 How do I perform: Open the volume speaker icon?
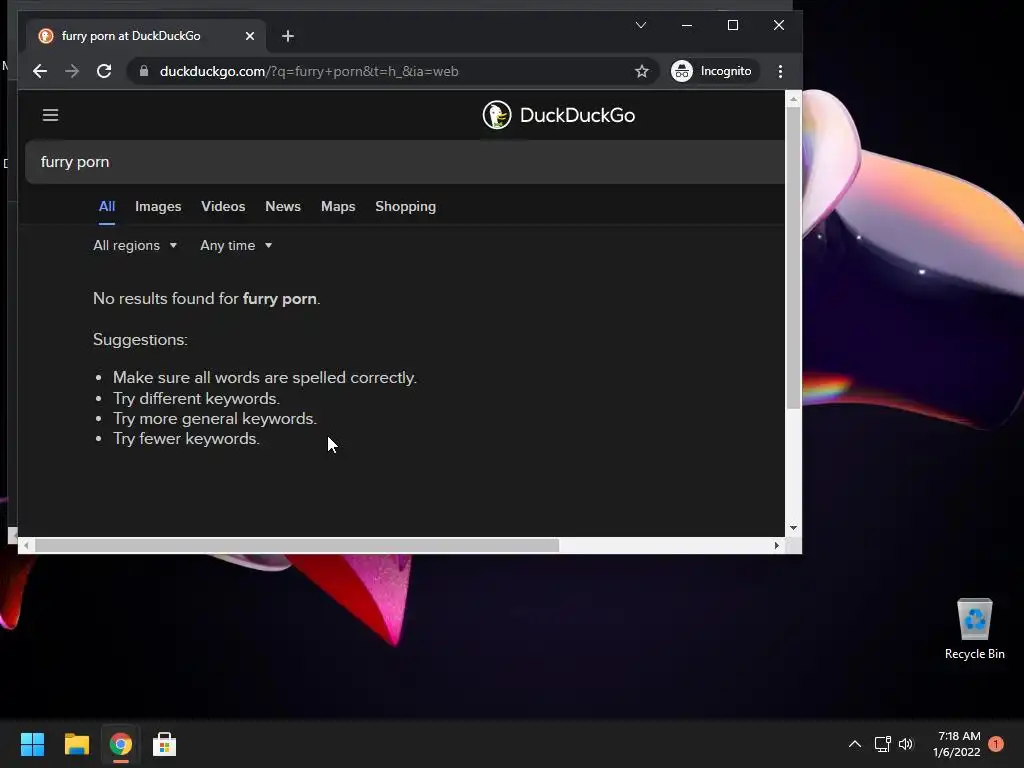click(905, 744)
